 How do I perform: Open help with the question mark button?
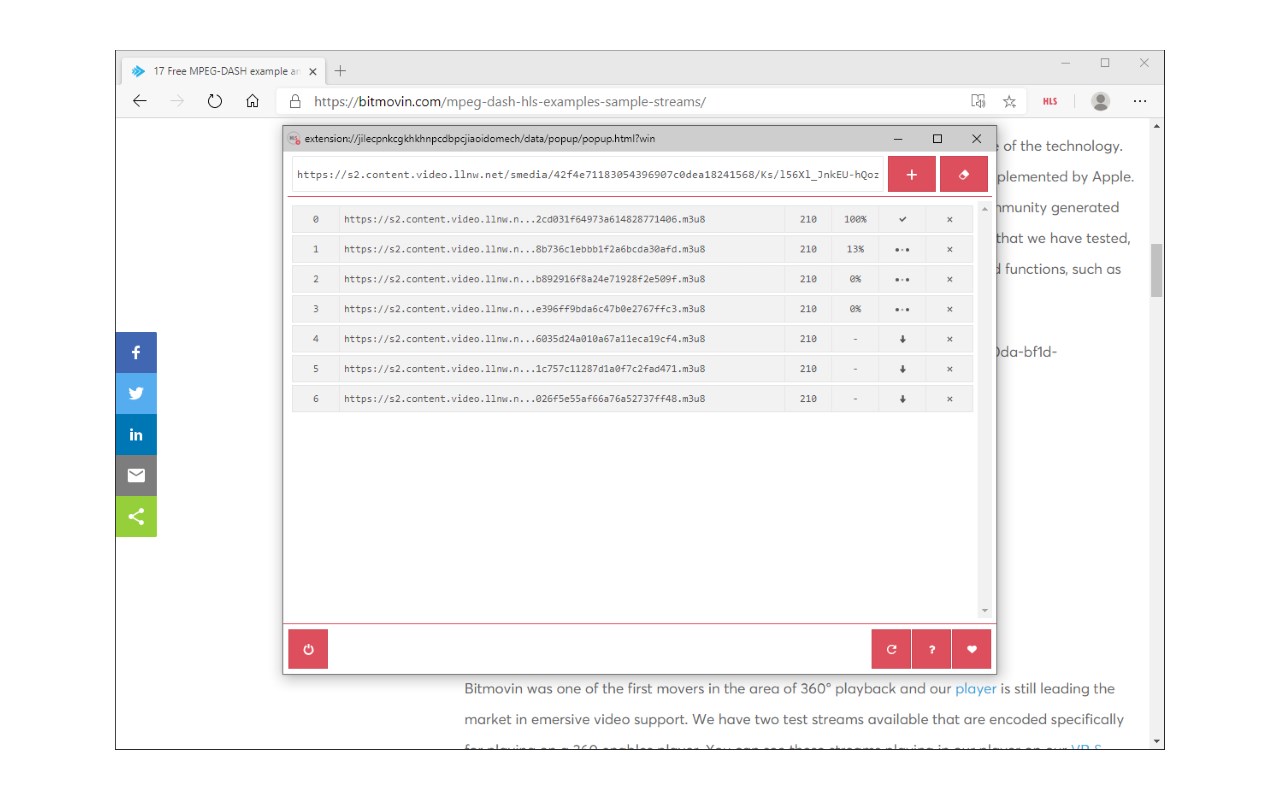pos(931,649)
